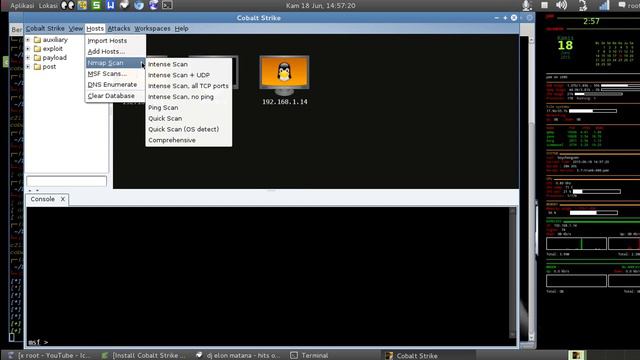Click the post folder icon
Viewport: 640px width, 360px height.
click(38, 67)
